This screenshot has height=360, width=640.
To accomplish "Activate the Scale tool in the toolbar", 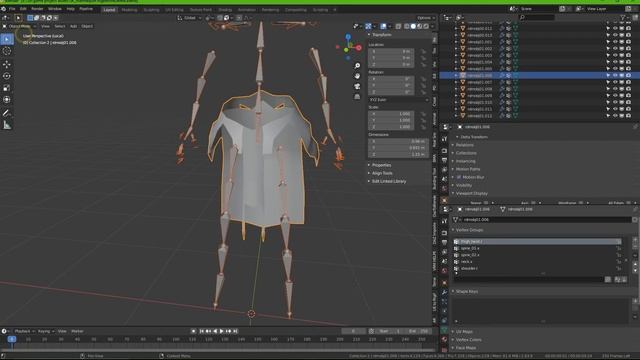I will tap(7, 88).
